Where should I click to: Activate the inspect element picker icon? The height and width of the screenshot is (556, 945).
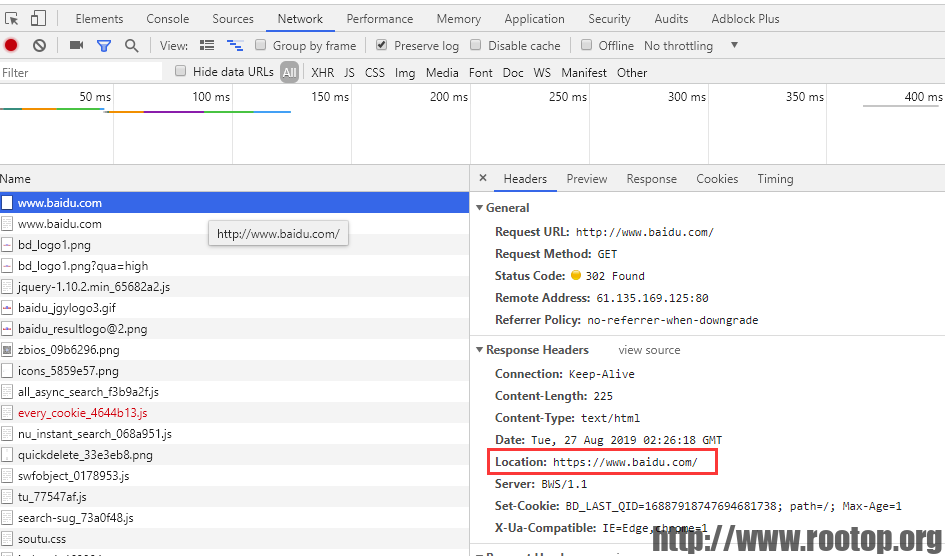tap(11, 19)
